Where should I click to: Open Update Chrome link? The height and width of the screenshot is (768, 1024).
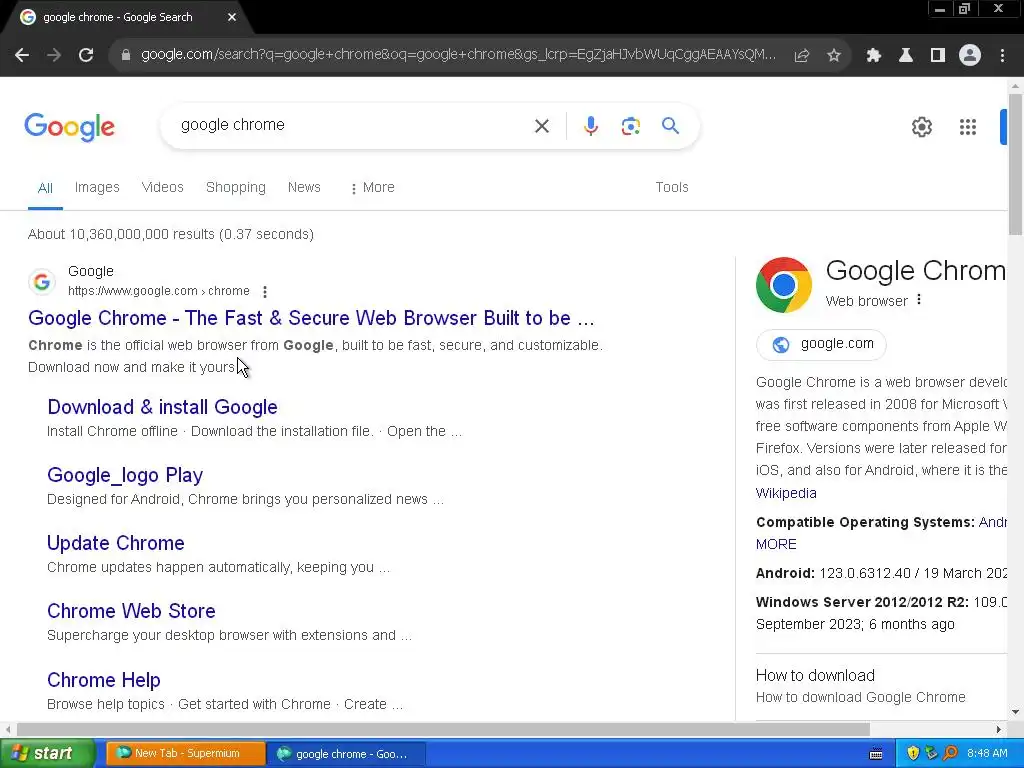[116, 543]
